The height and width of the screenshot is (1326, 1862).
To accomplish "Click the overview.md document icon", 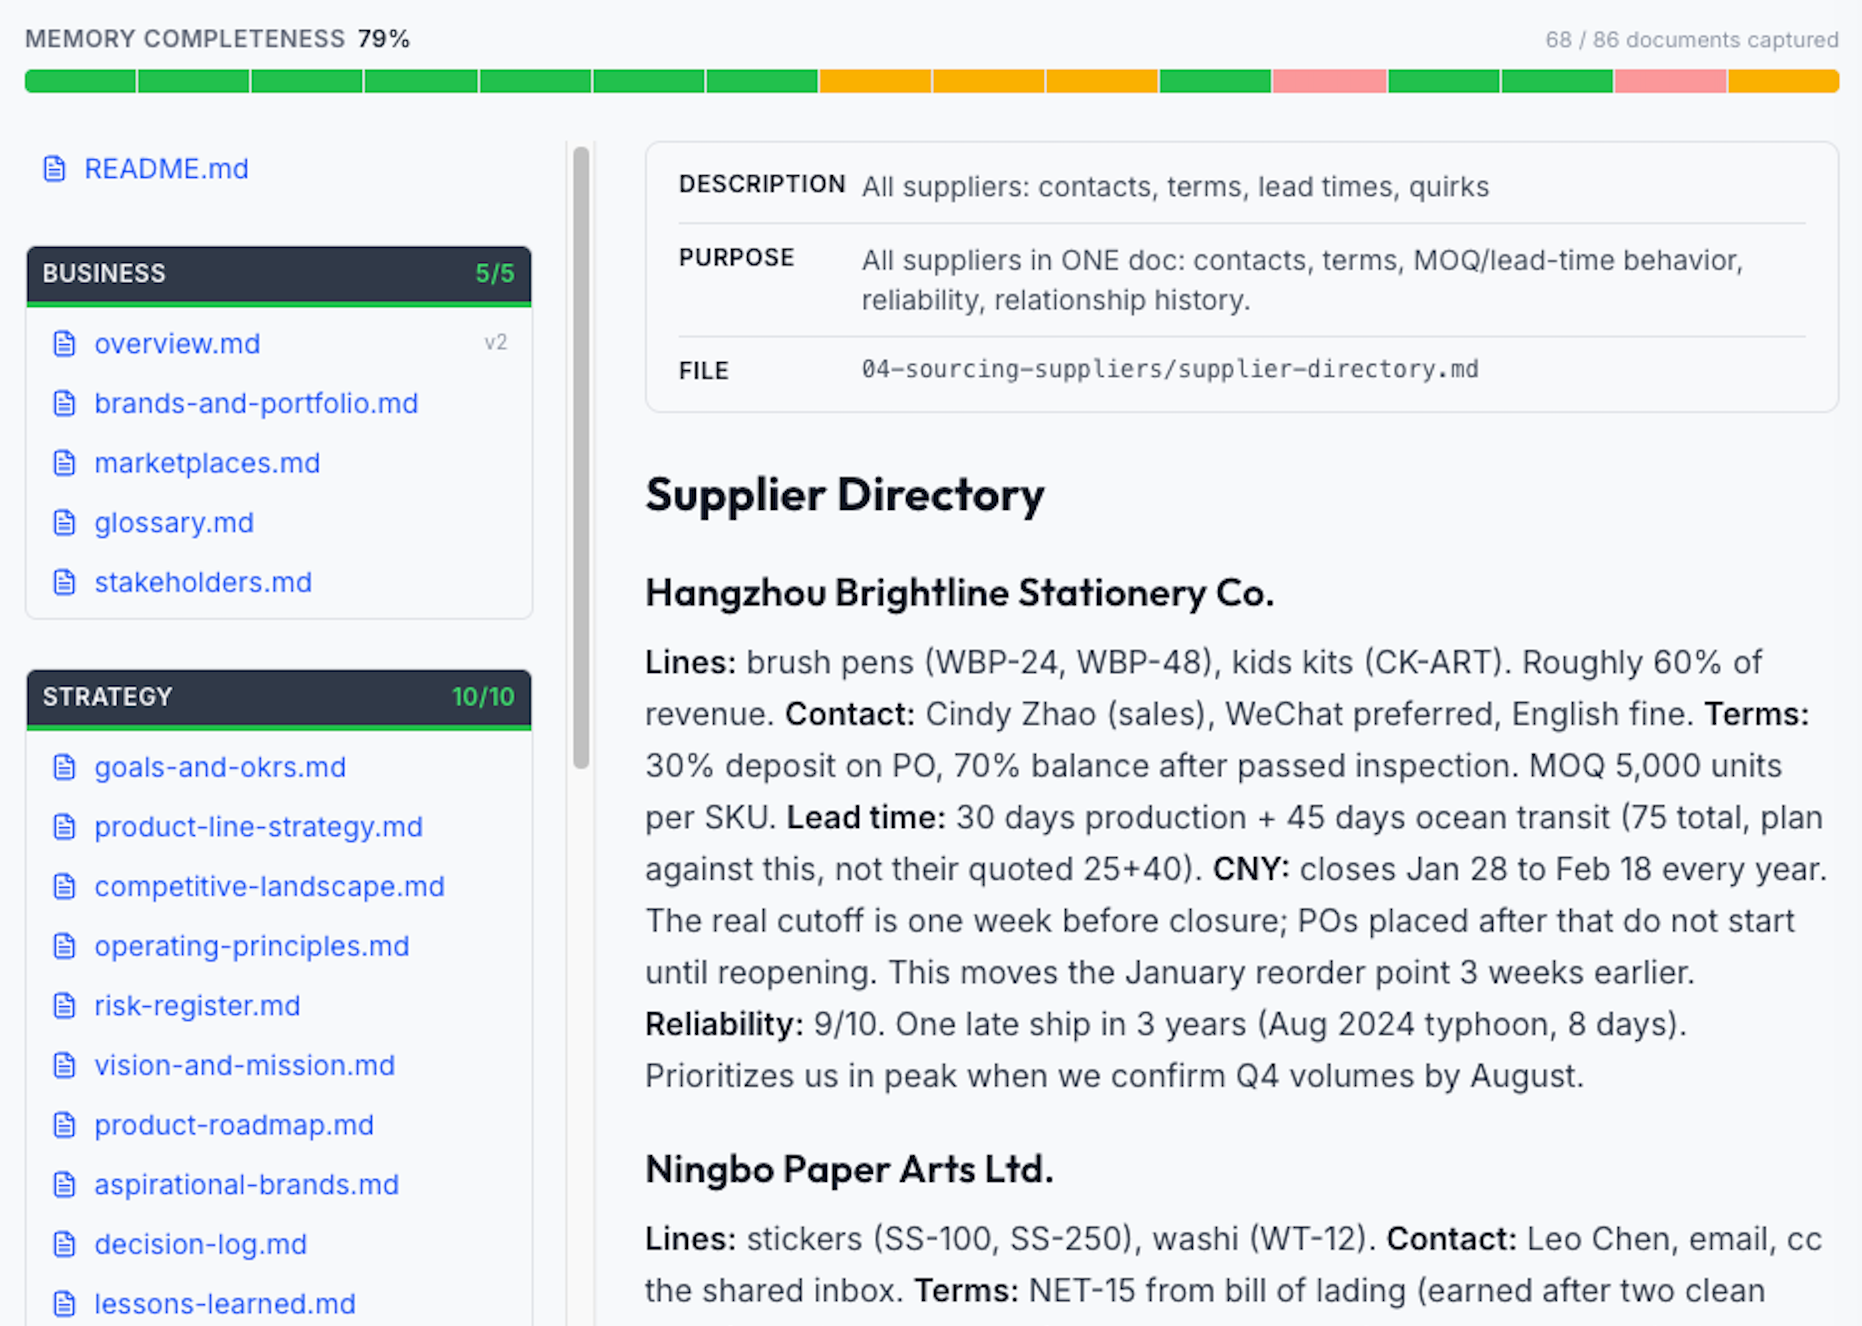I will (x=64, y=344).
